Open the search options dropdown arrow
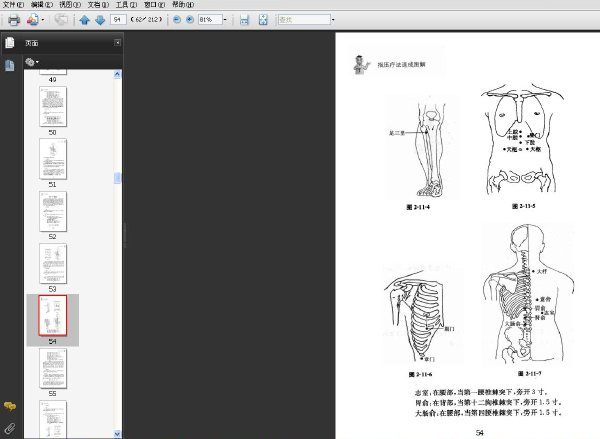600x439 pixels. pos(333,20)
